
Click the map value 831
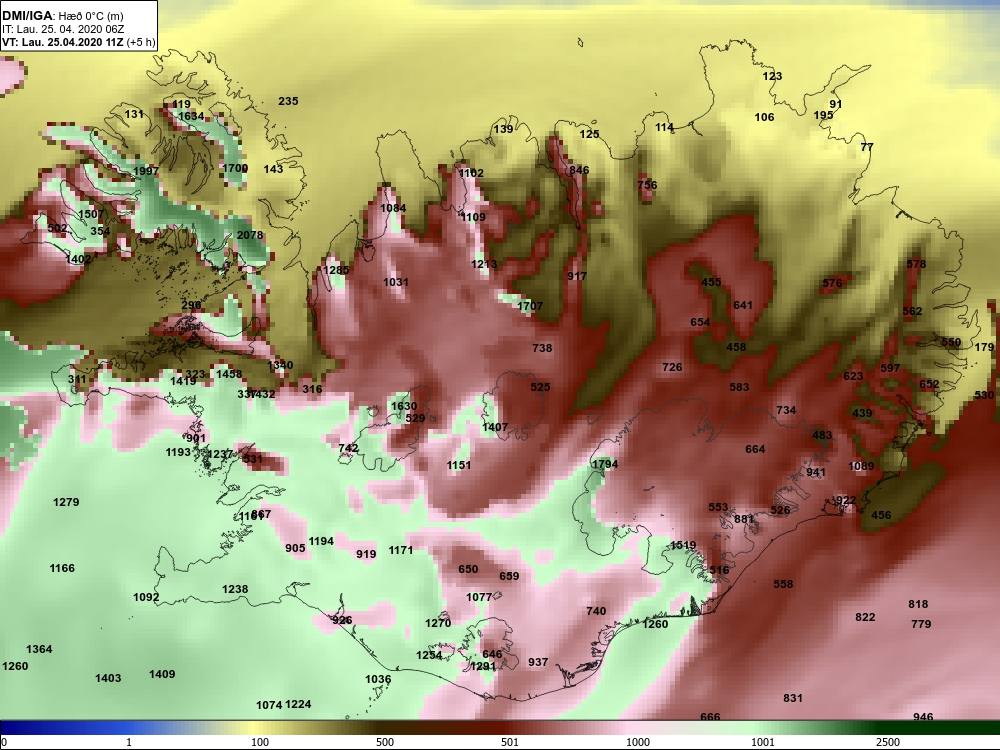point(793,698)
